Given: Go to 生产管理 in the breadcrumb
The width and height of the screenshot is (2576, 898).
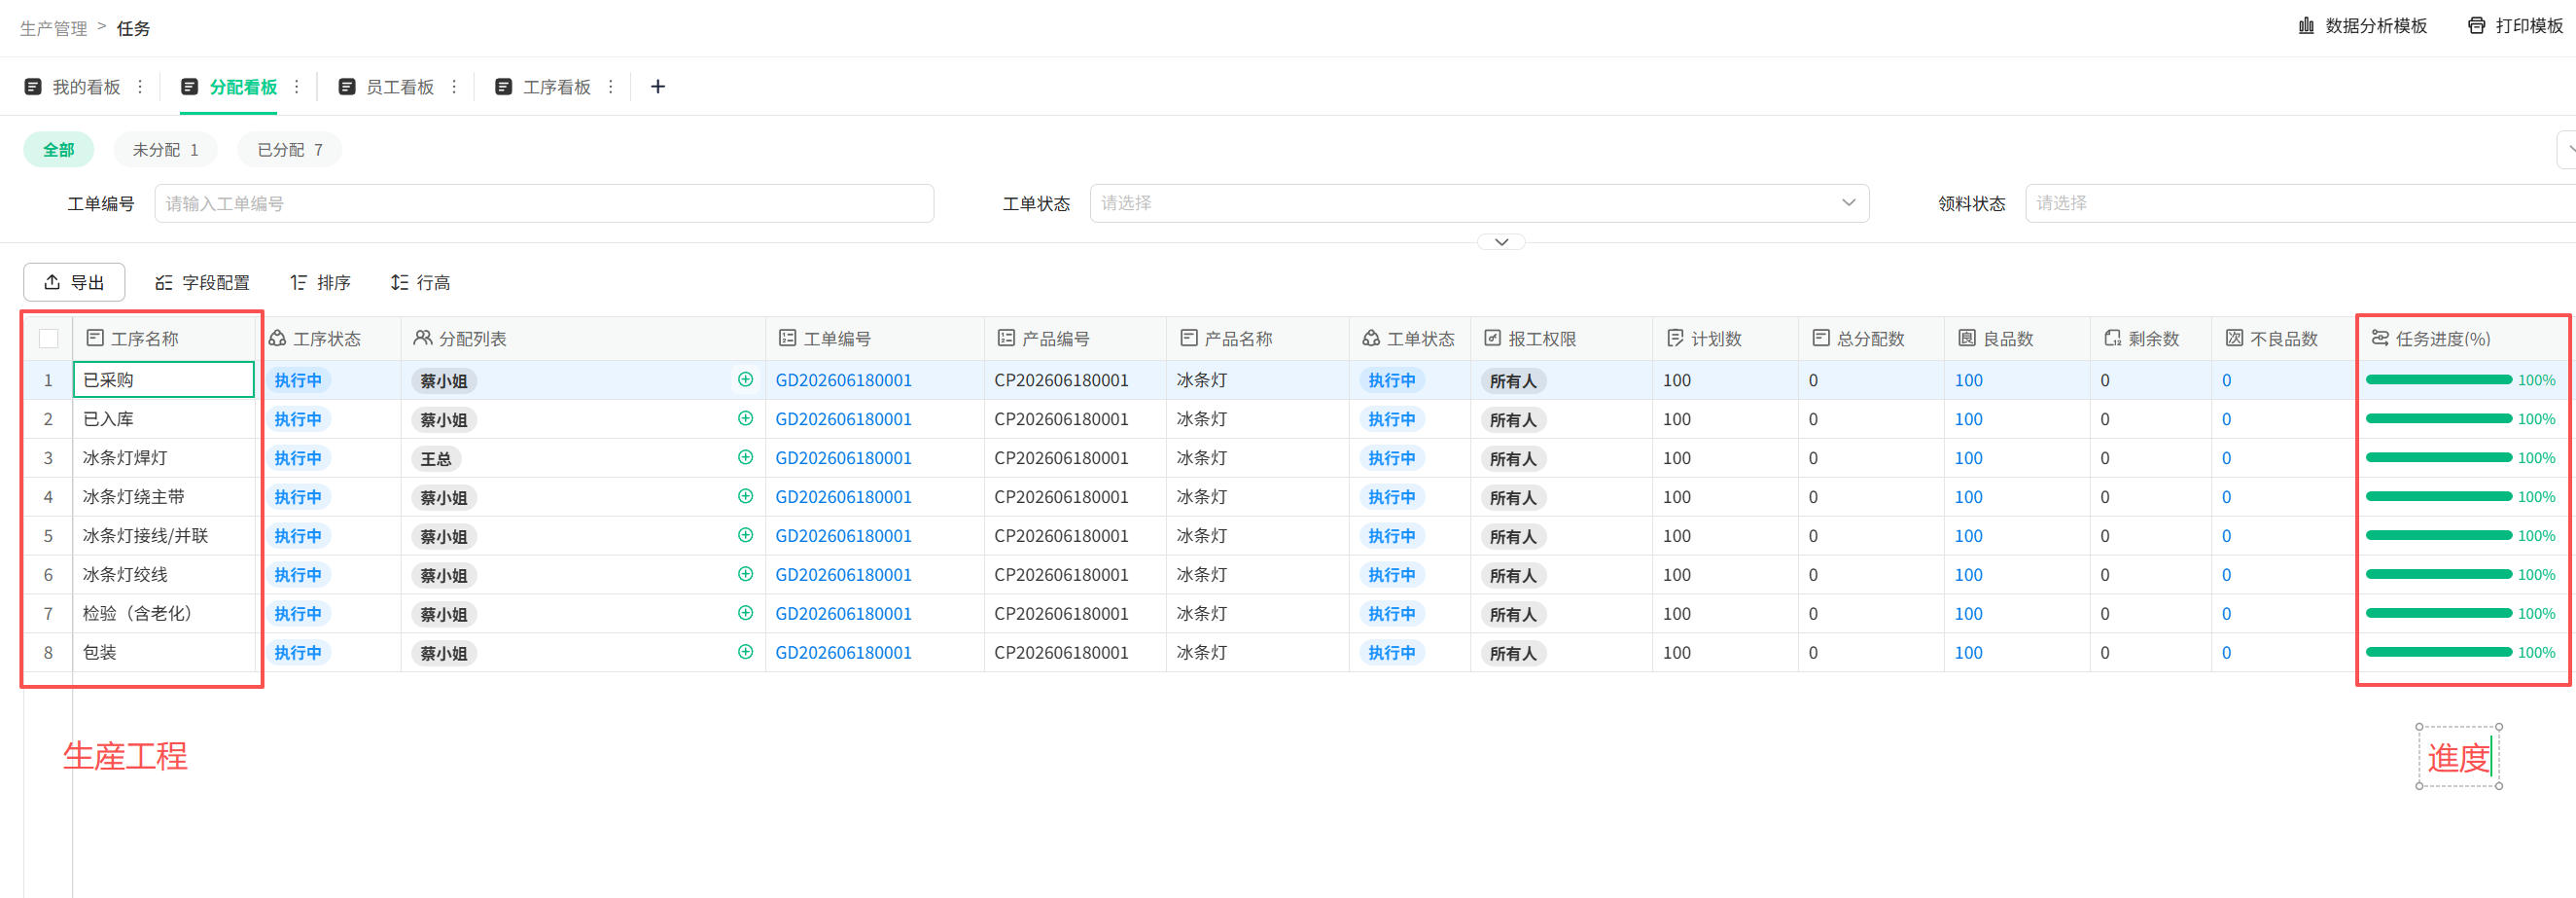Looking at the screenshot, I should coord(54,28).
